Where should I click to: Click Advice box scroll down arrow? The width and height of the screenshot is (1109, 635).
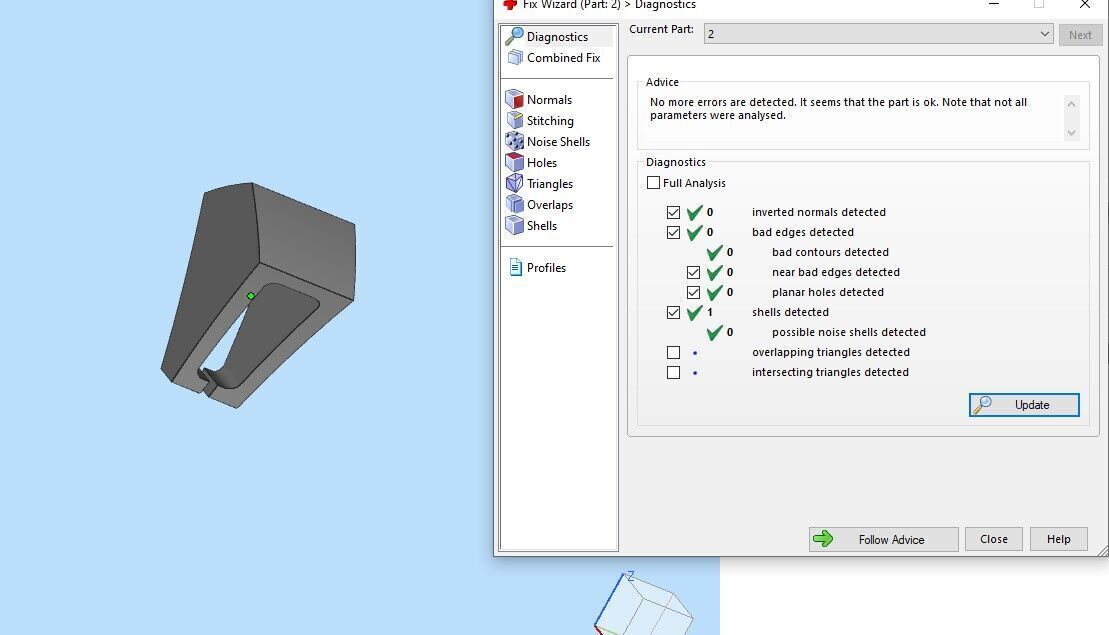1072,132
